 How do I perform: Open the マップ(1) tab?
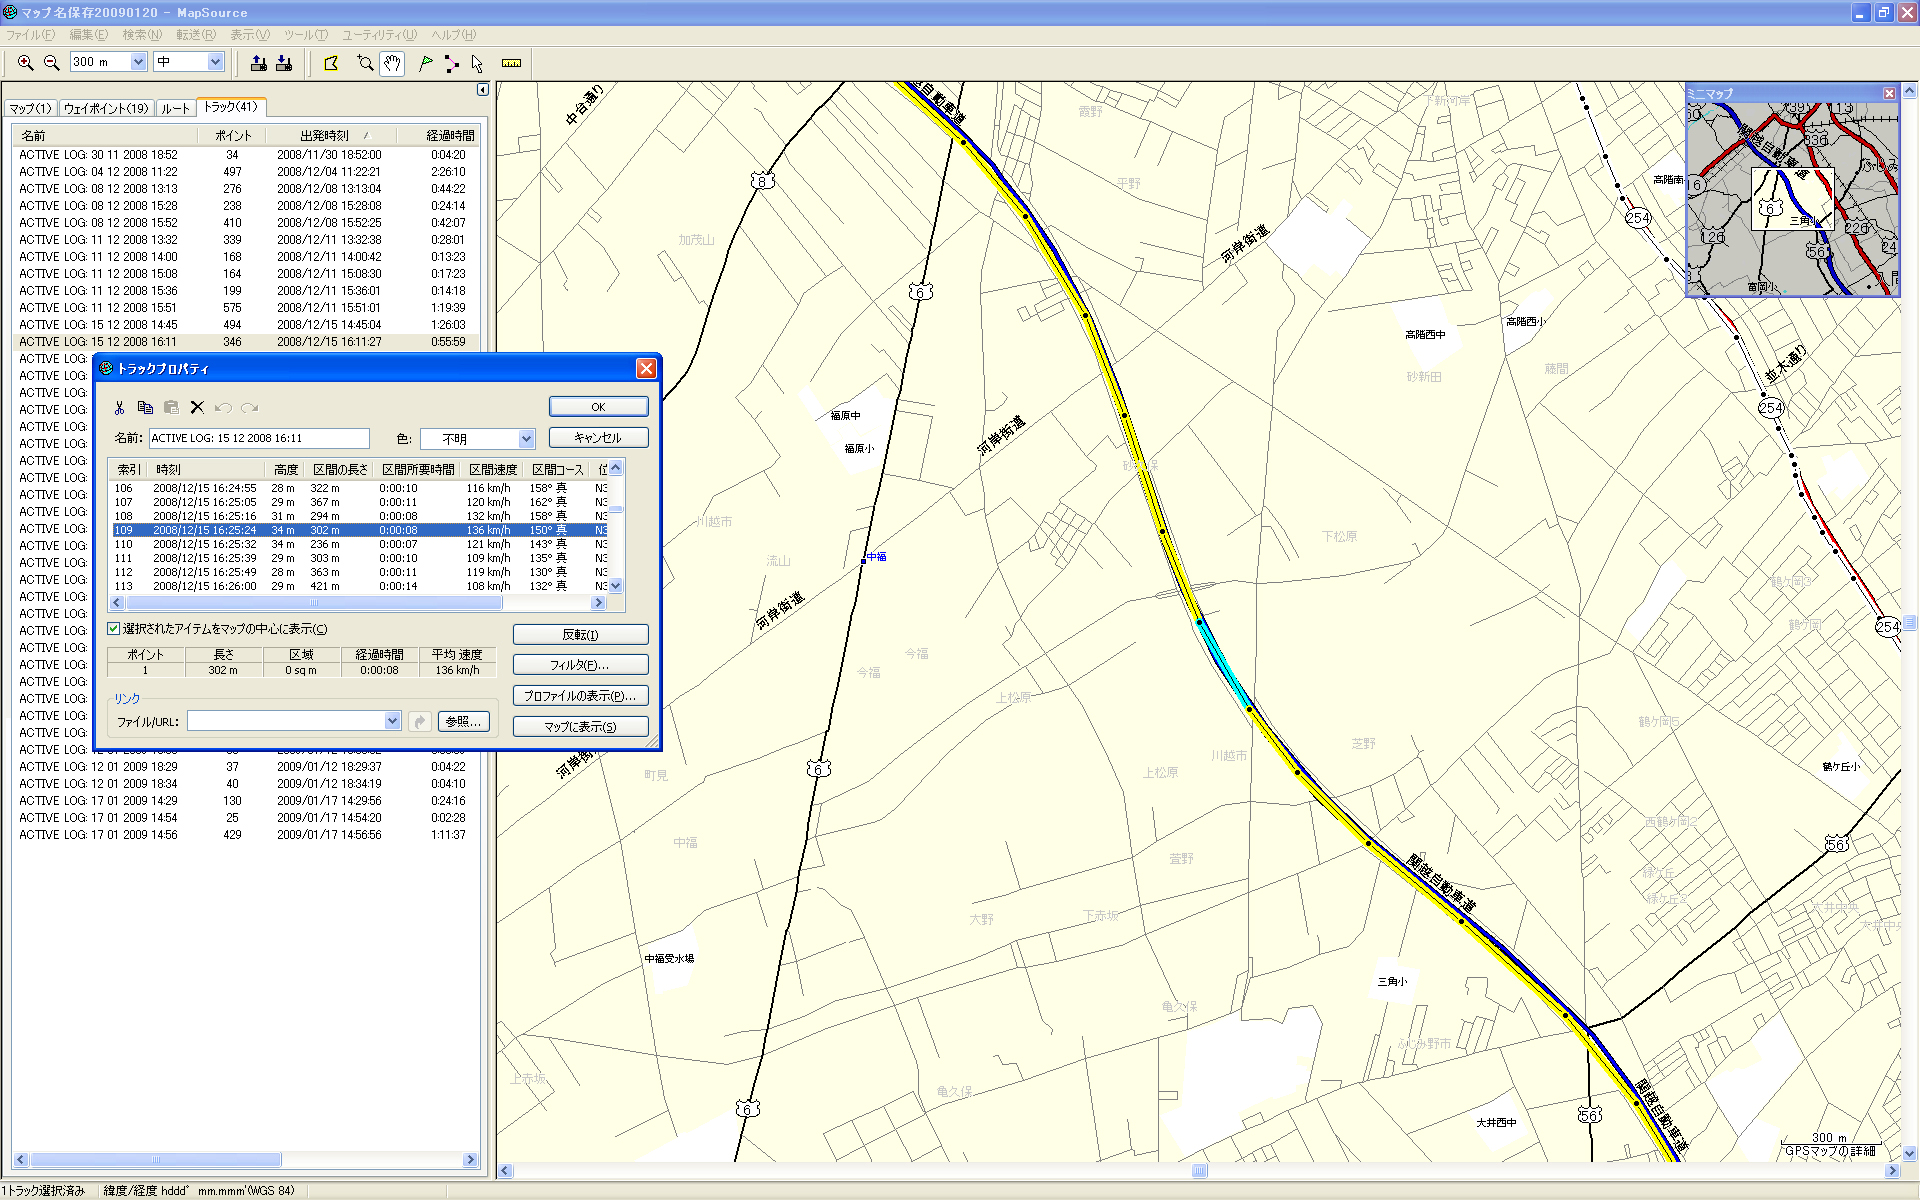click(x=30, y=108)
